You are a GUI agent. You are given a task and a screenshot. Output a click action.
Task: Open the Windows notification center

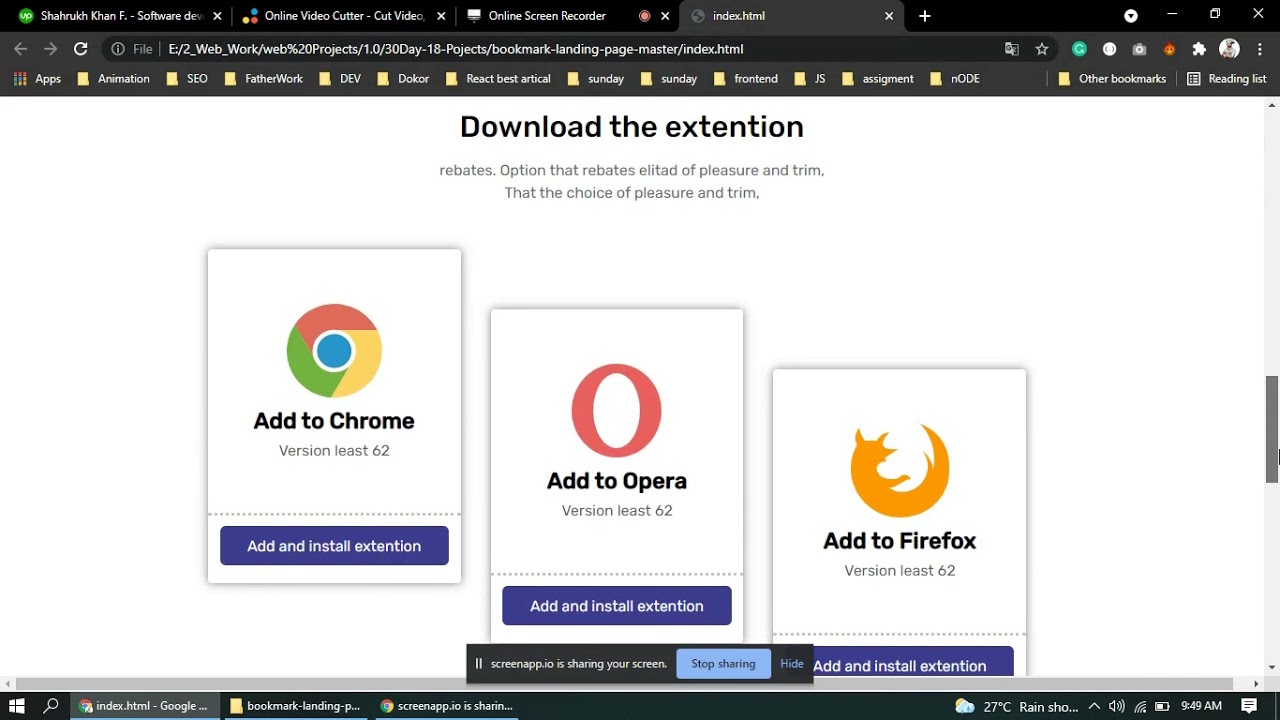[1249, 706]
